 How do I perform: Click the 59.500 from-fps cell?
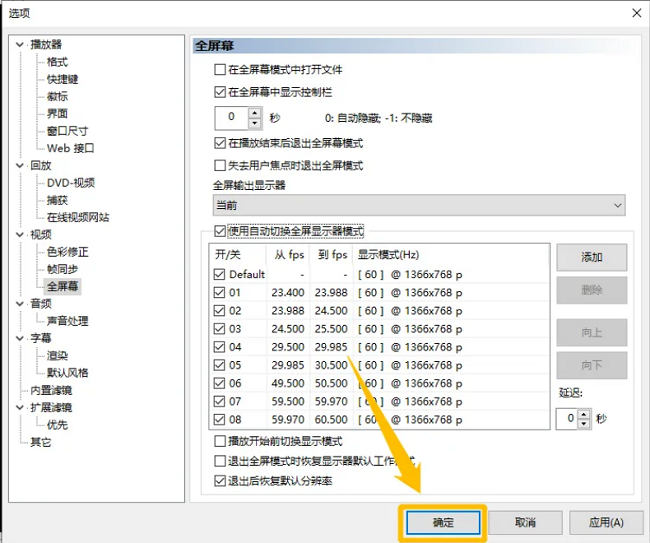point(288,401)
